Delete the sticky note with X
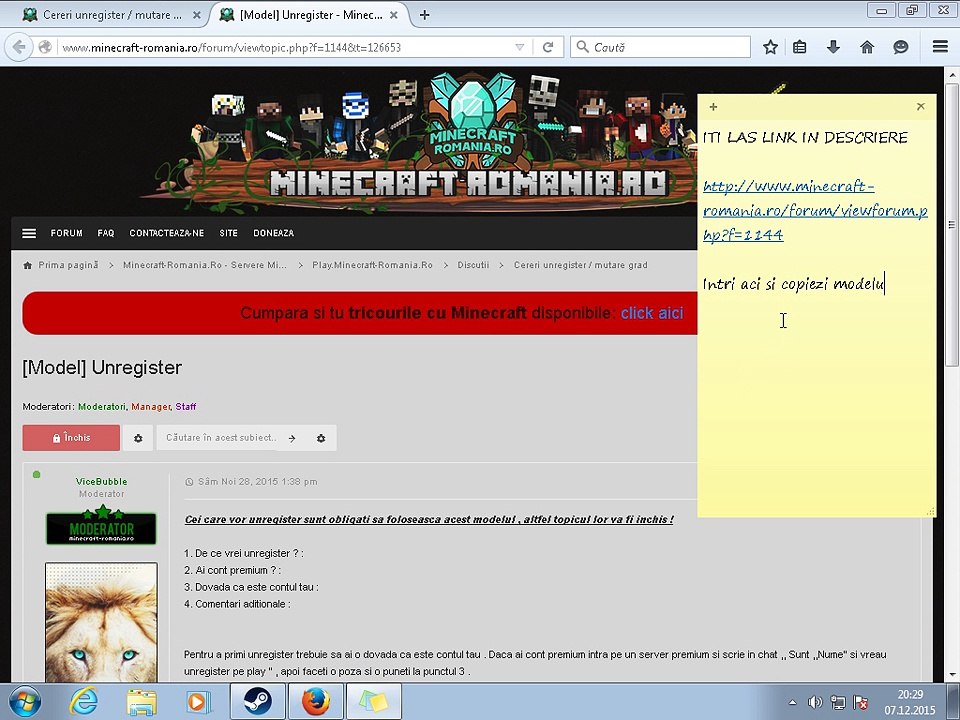Screen dimensions: 960x720 (921, 107)
